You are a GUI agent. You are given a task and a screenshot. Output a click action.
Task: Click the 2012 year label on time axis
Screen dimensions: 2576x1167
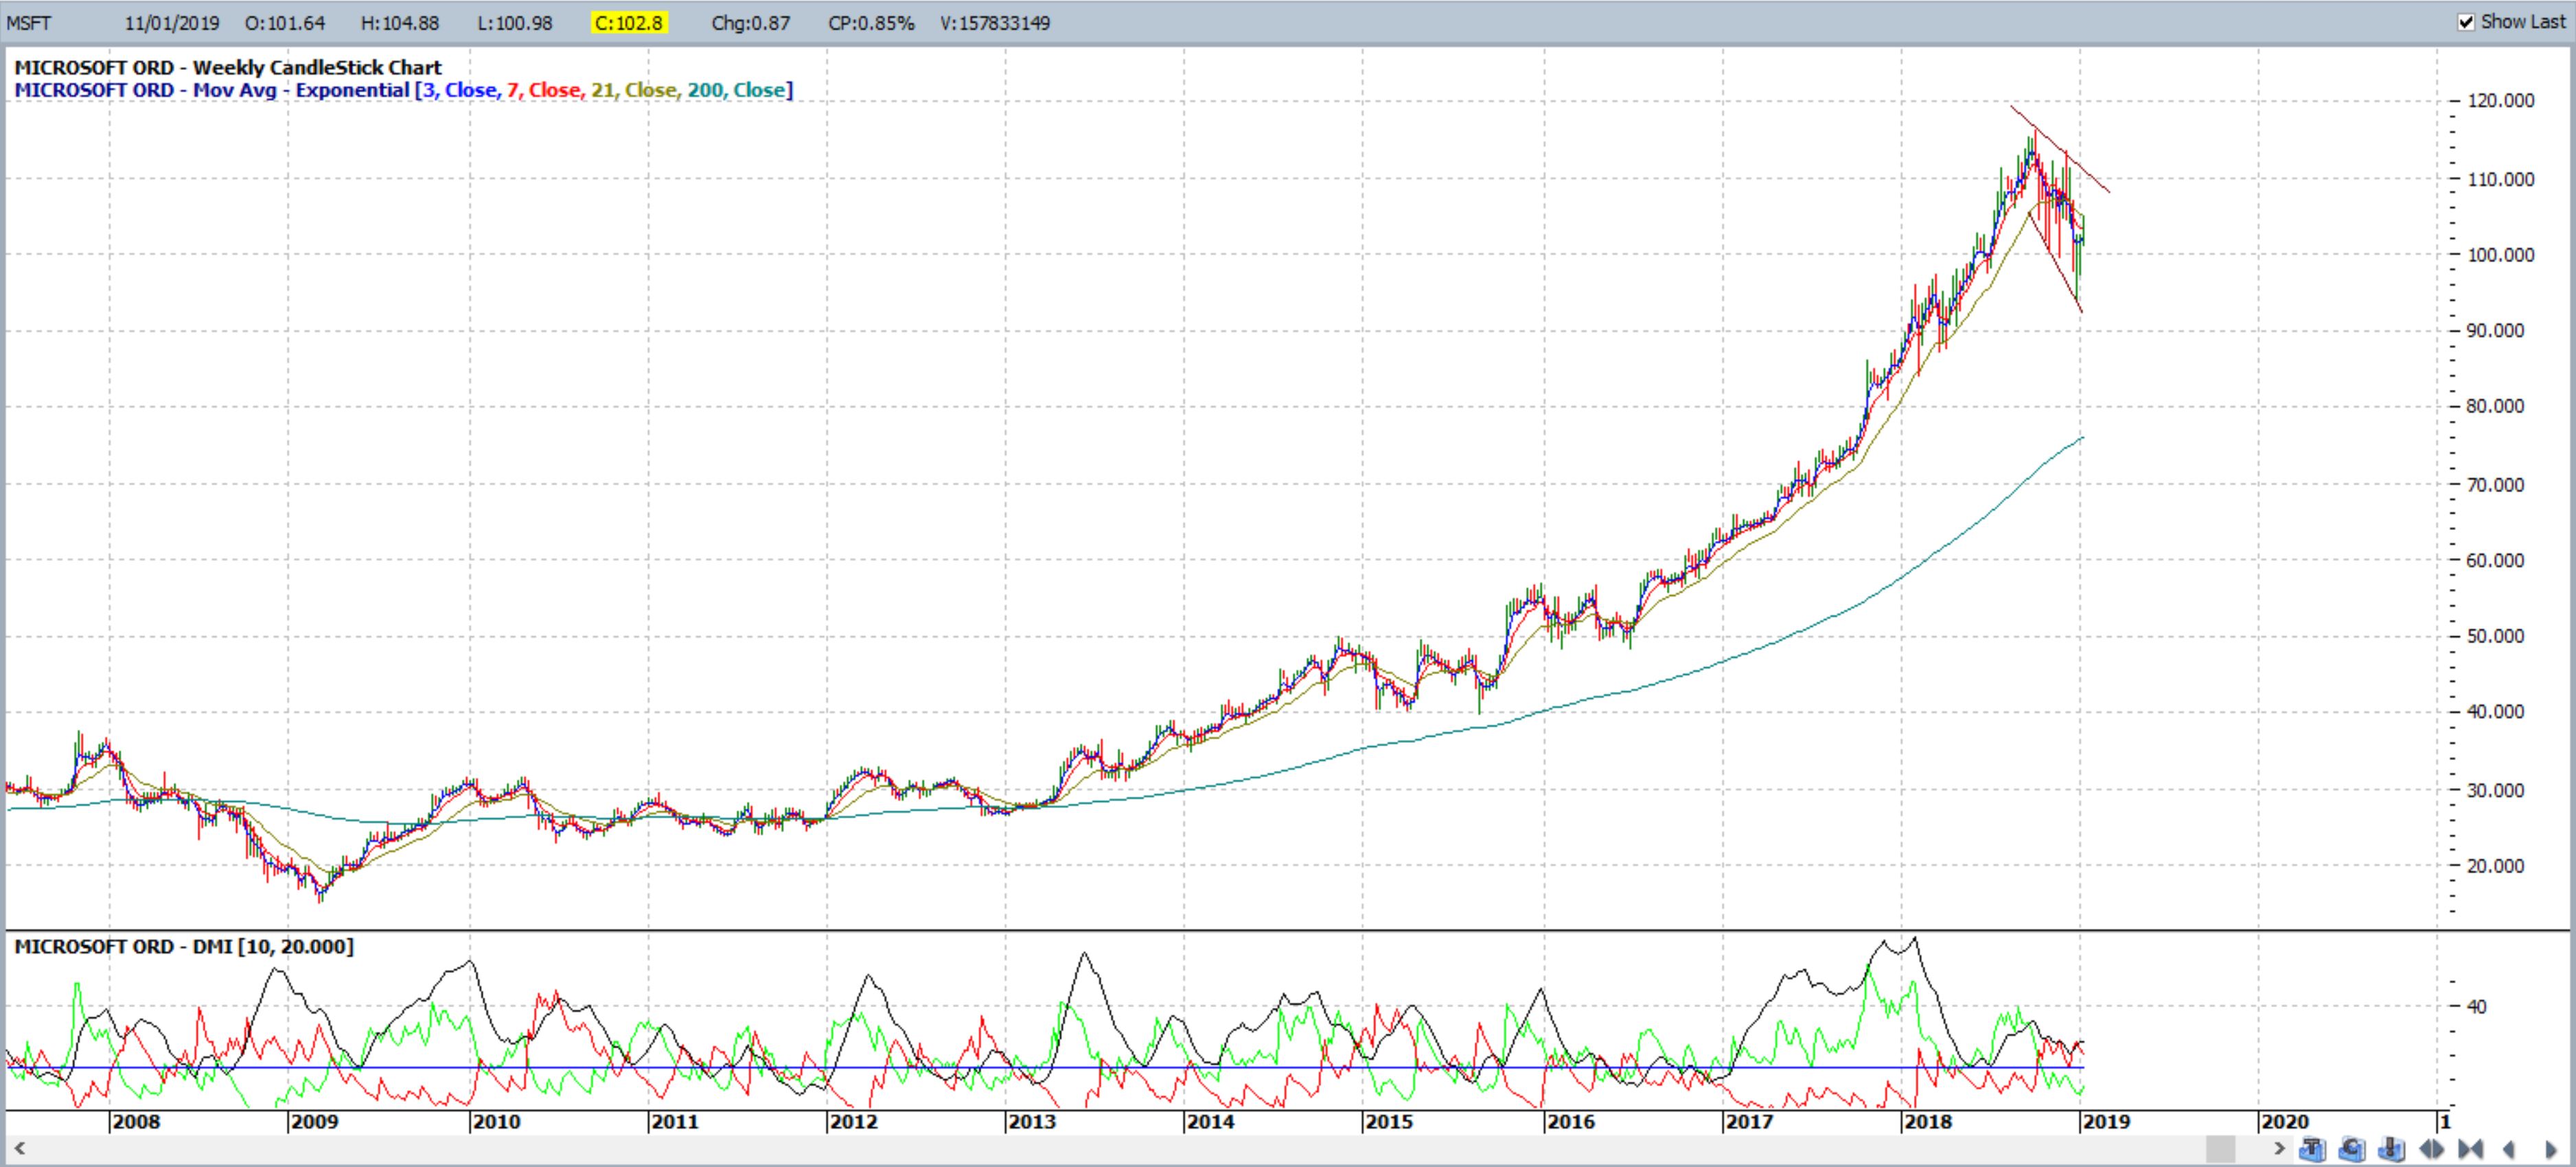(854, 1121)
